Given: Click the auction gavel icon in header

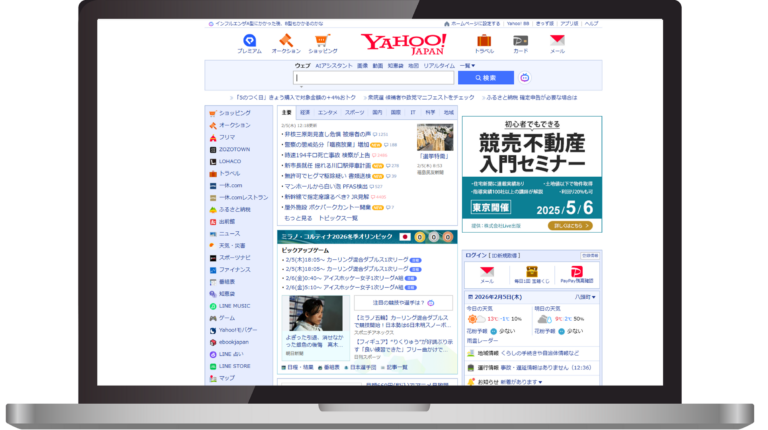Looking at the screenshot, I should pyautogui.click(x=285, y=41).
